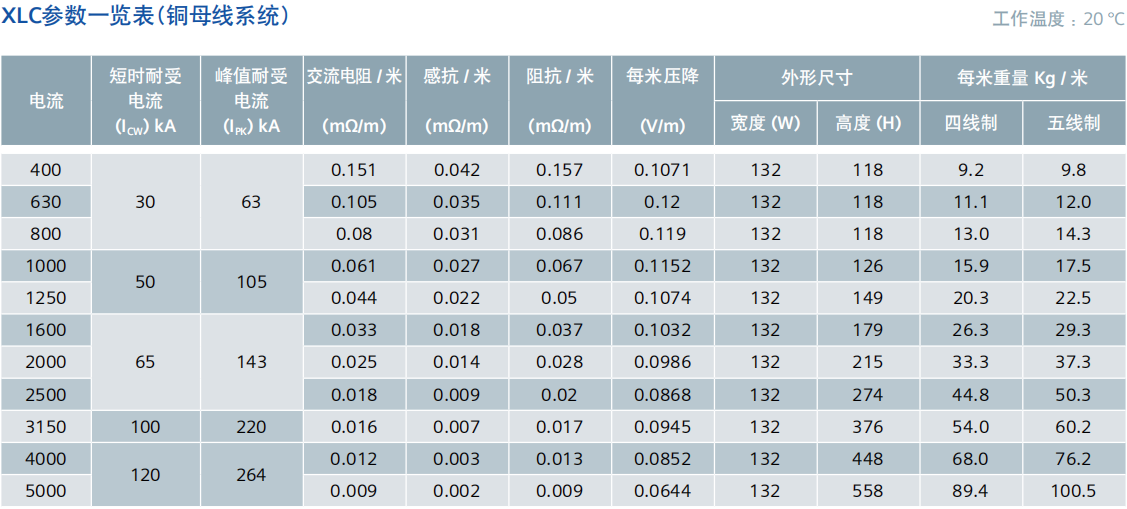1127x509 pixels.
Task: Click the XLC参数一览表 table title
Action: click(x=146, y=17)
